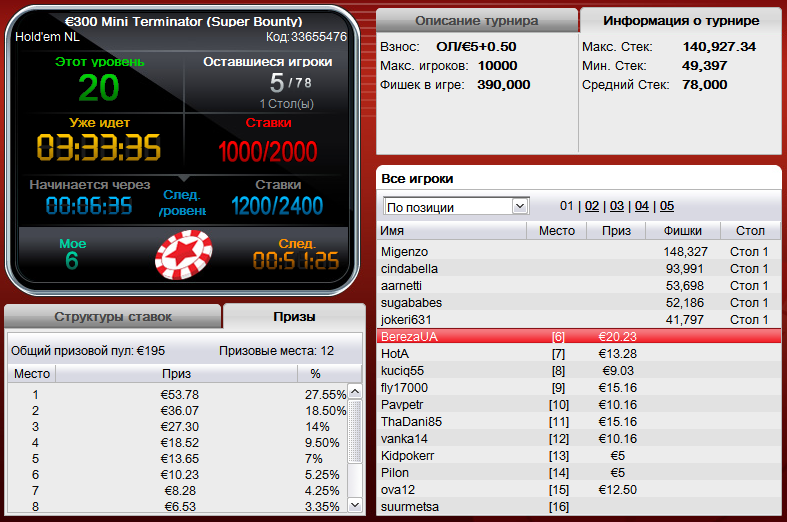Switch to Структуры ставок tab
Image resolution: width=787 pixels, height=522 pixels.
point(113,317)
